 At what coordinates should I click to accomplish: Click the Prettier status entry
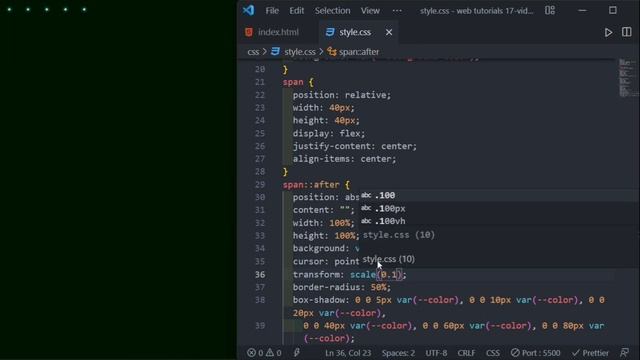click(x=590, y=353)
